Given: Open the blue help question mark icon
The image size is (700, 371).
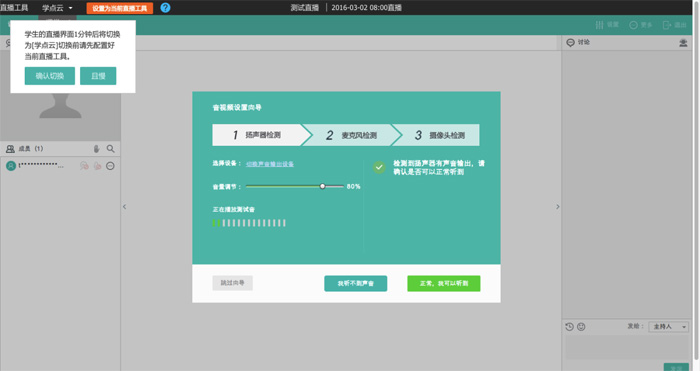Looking at the screenshot, I should [x=165, y=8].
